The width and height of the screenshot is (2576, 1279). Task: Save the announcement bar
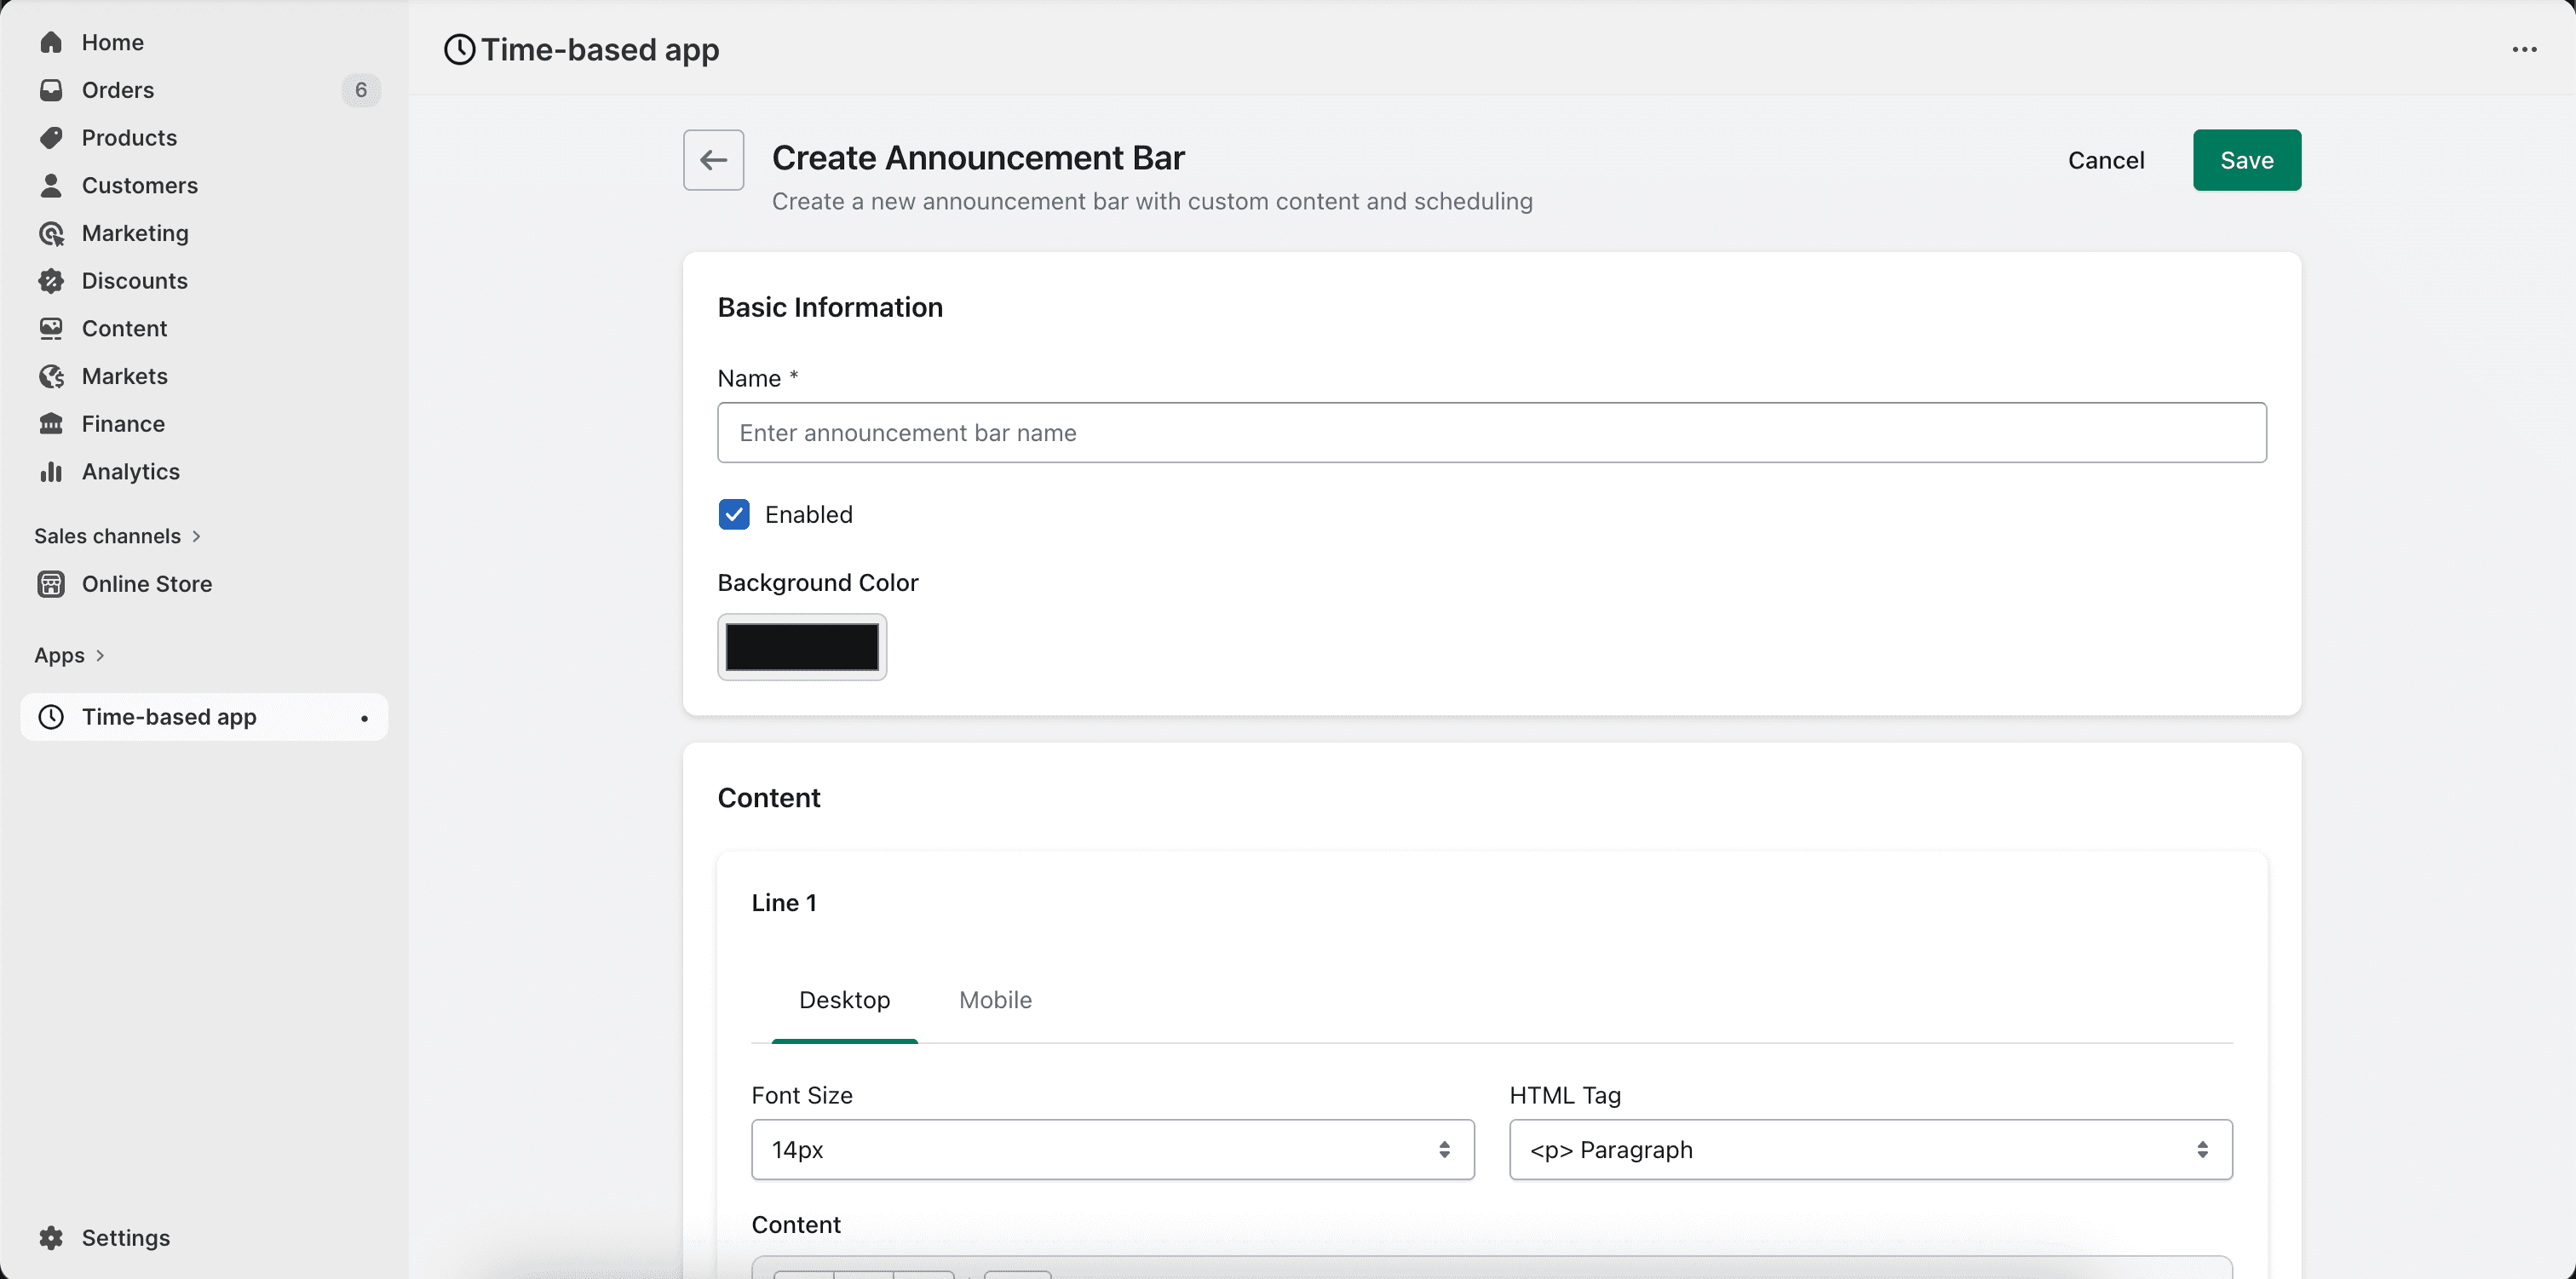pos(2246,160)
